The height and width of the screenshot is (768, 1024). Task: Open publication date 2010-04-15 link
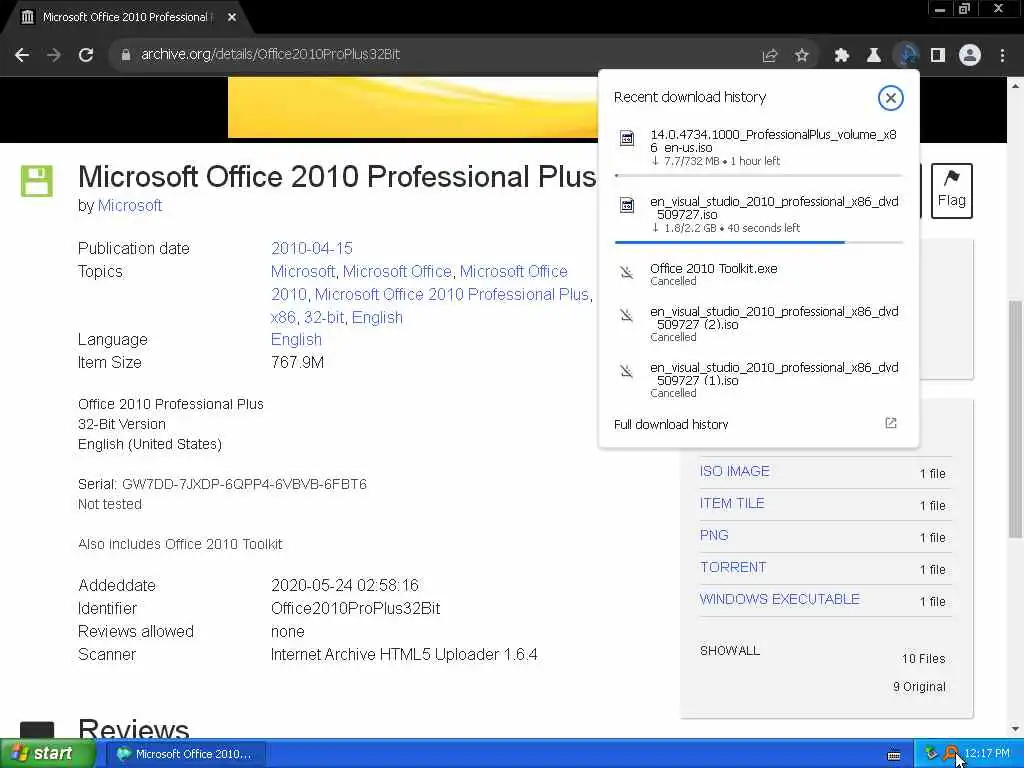(x=312, y=248)
